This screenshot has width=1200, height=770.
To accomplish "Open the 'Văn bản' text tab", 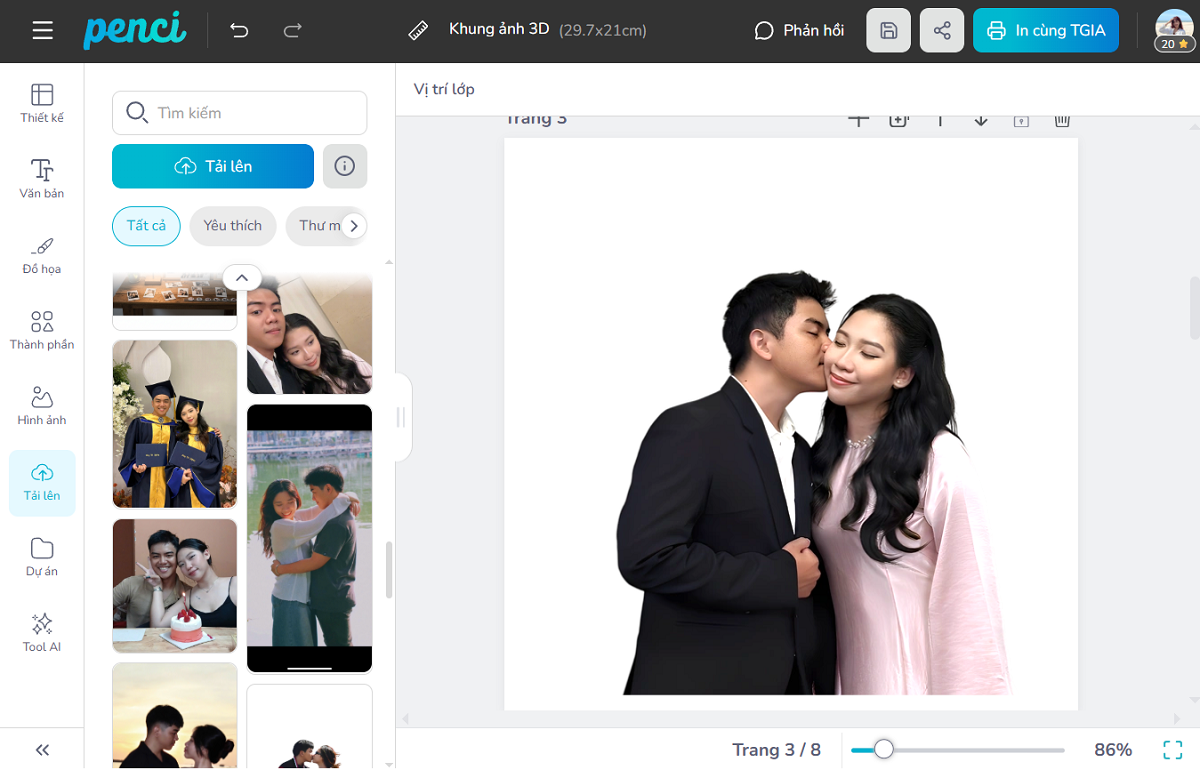I will 42,179.
